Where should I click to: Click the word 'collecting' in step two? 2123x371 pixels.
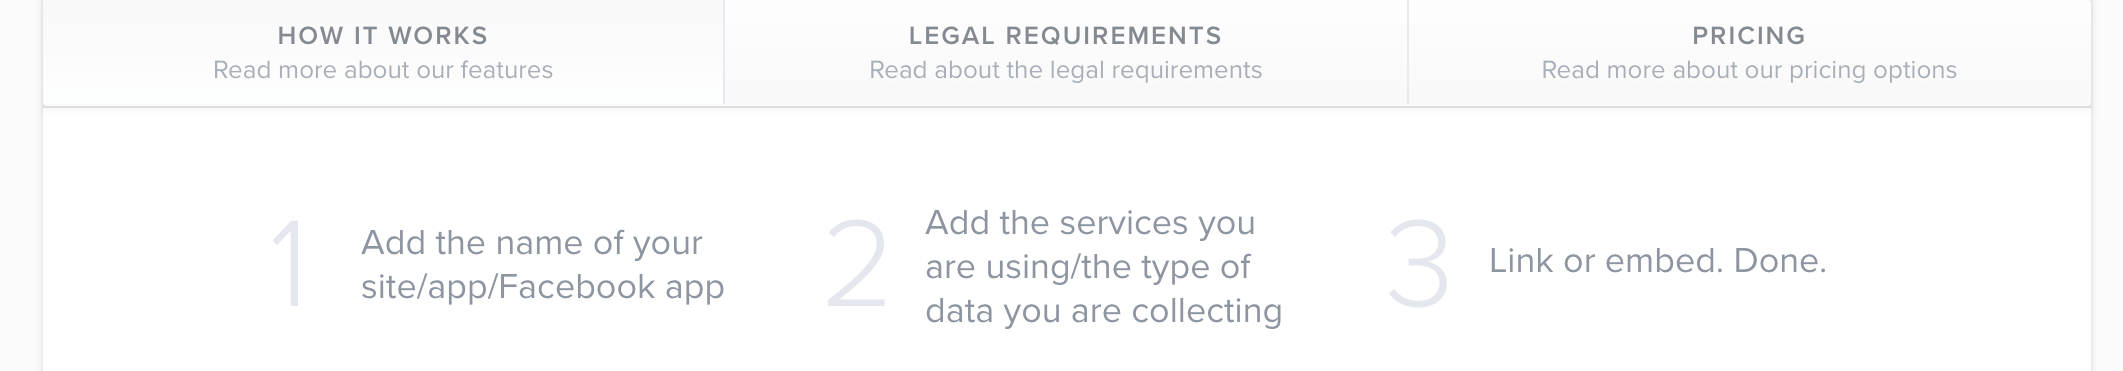(1207, 311)
